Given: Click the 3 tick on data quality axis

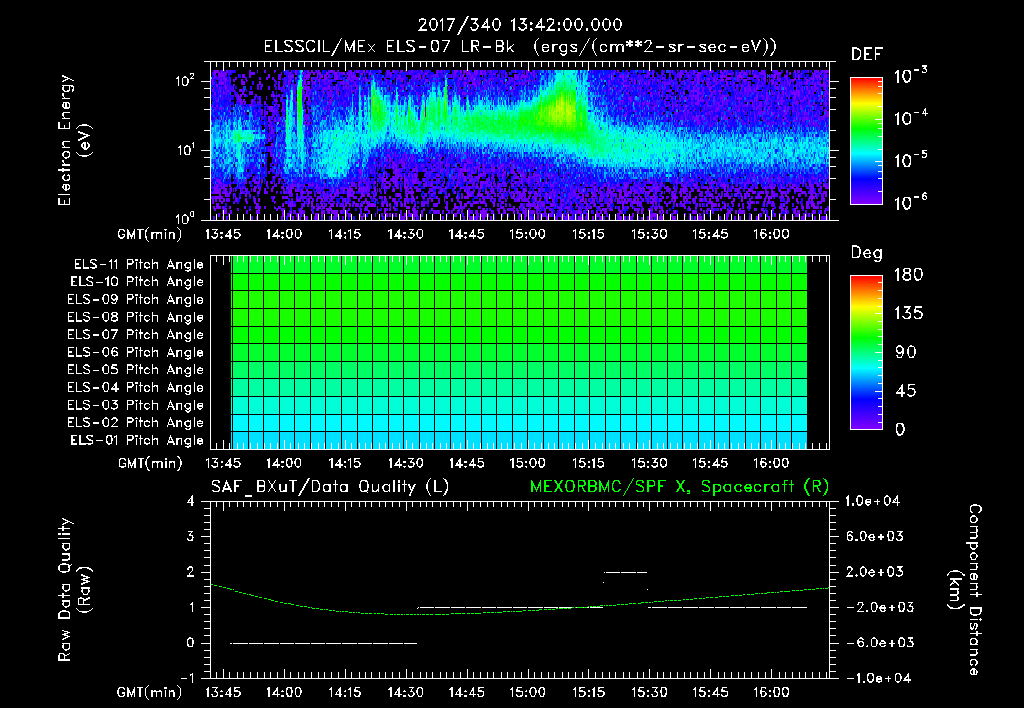Looking at the screenshot, I should click(191, 537).
